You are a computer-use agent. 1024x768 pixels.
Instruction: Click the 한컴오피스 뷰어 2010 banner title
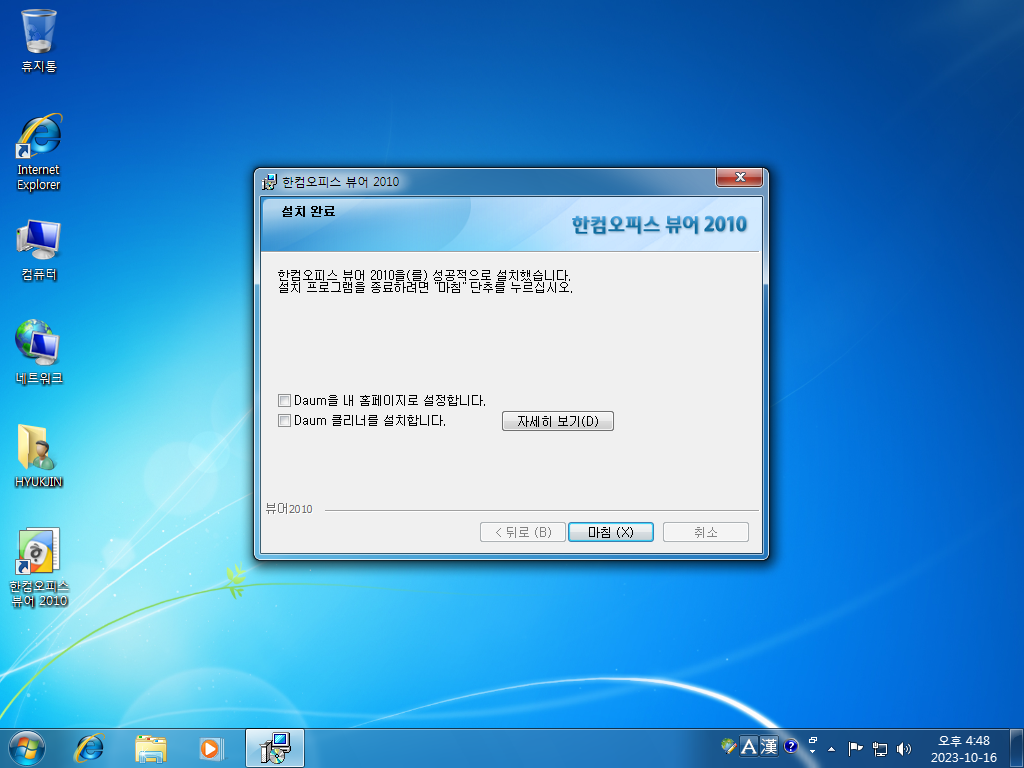point(659,225)
